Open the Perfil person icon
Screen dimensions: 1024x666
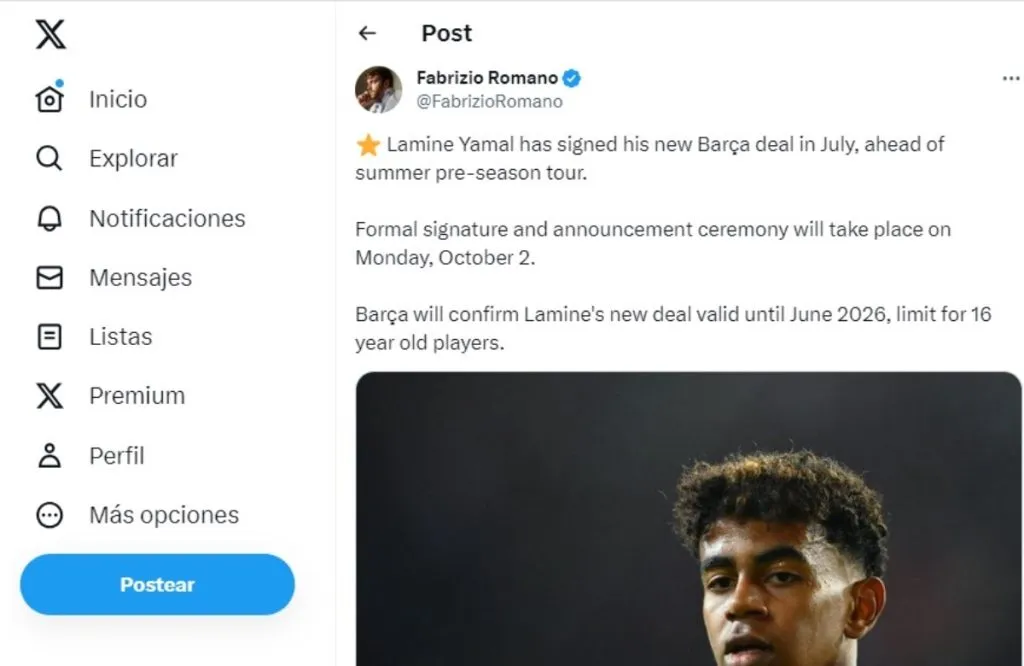pyautogui.click(x=49, y=455)
